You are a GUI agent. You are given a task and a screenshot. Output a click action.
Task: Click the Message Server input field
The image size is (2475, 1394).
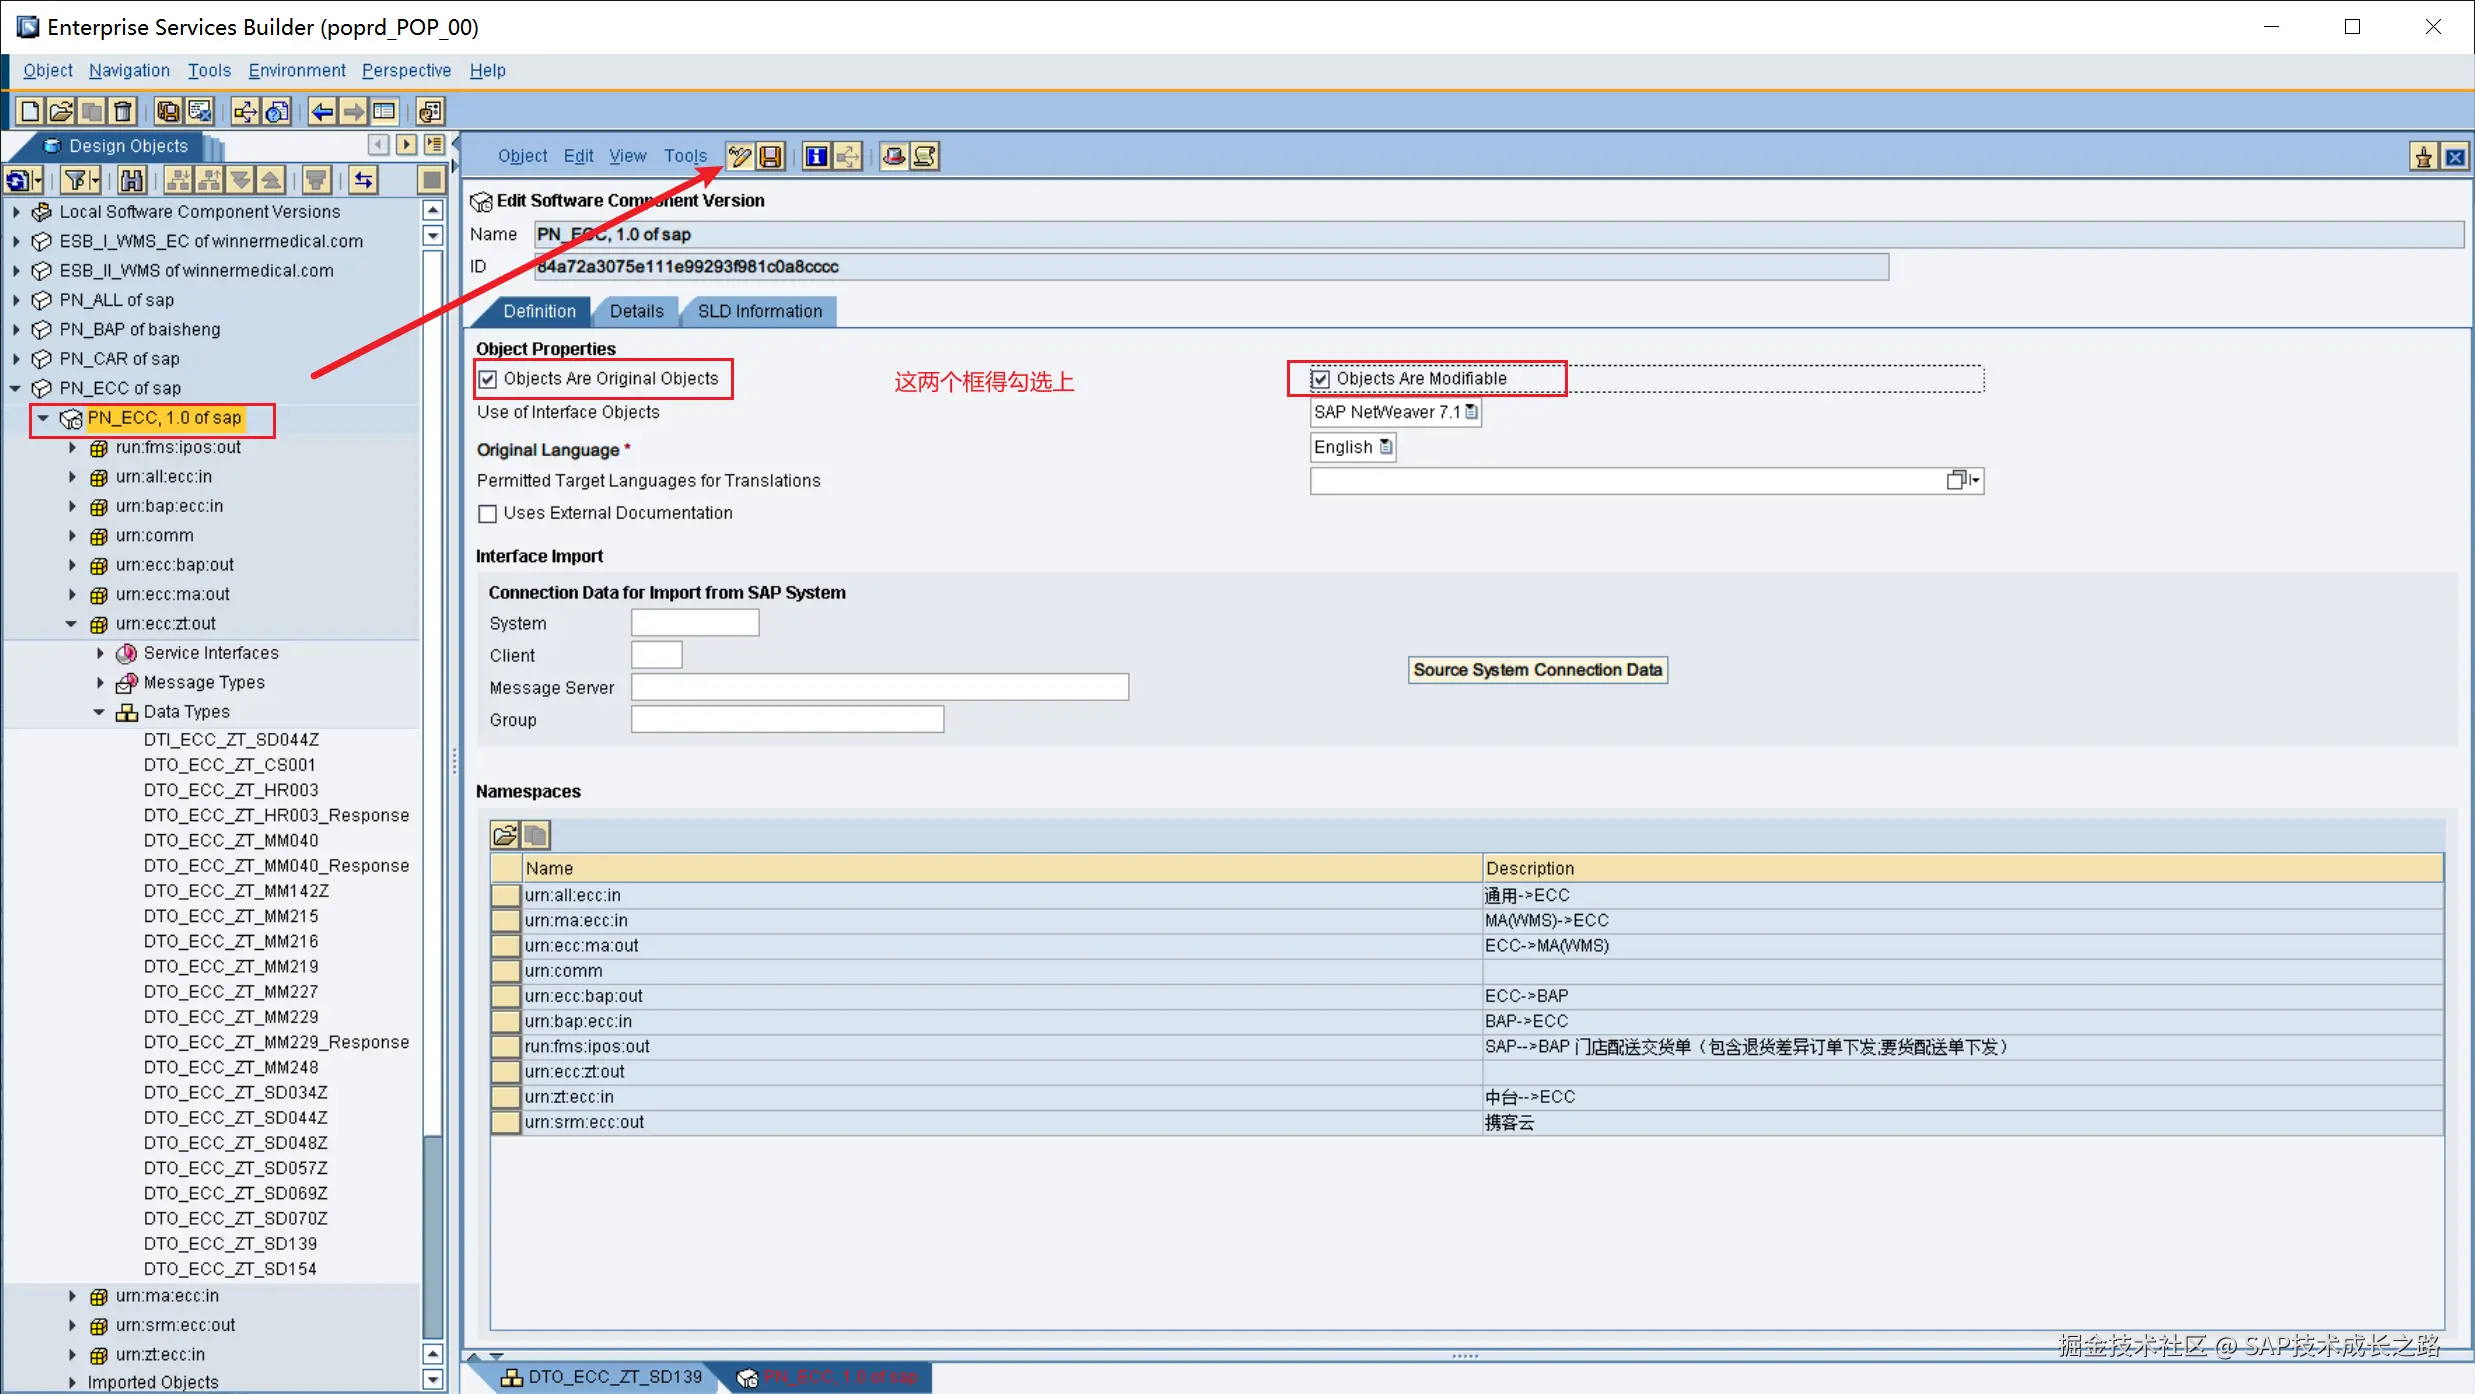879,687
